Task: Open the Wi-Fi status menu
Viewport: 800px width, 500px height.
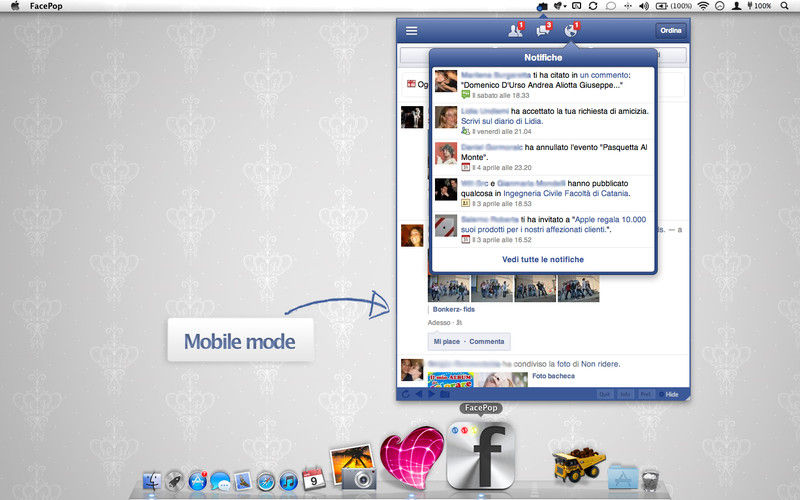Action: [x=704, y=6]
